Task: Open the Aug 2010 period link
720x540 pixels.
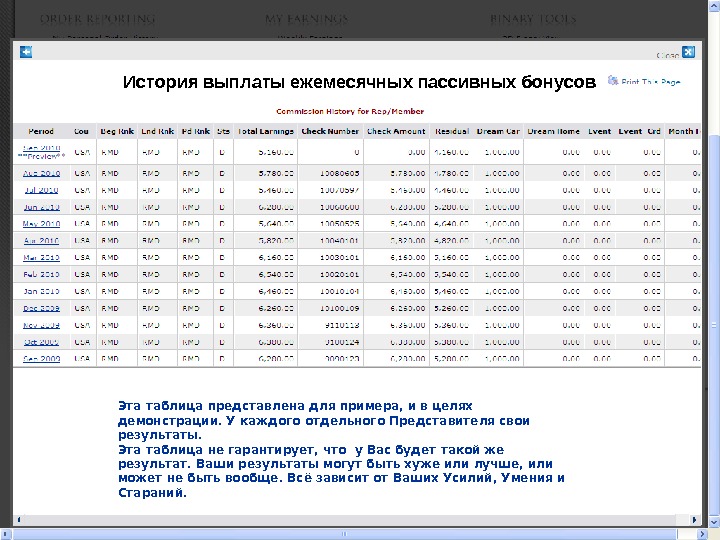Action: click(x=41, y=174)
